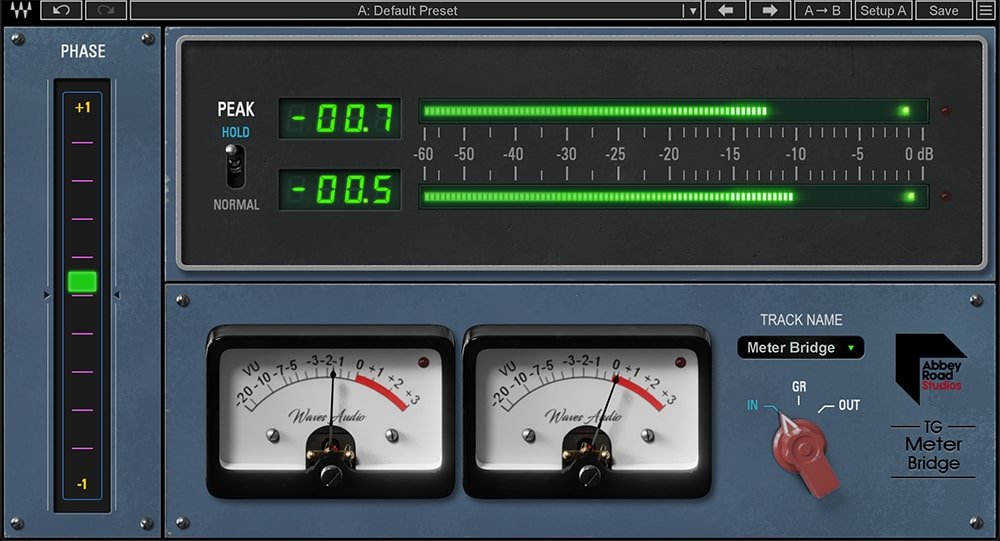Set the red selector knob to GR

click(x=798, y=387)
